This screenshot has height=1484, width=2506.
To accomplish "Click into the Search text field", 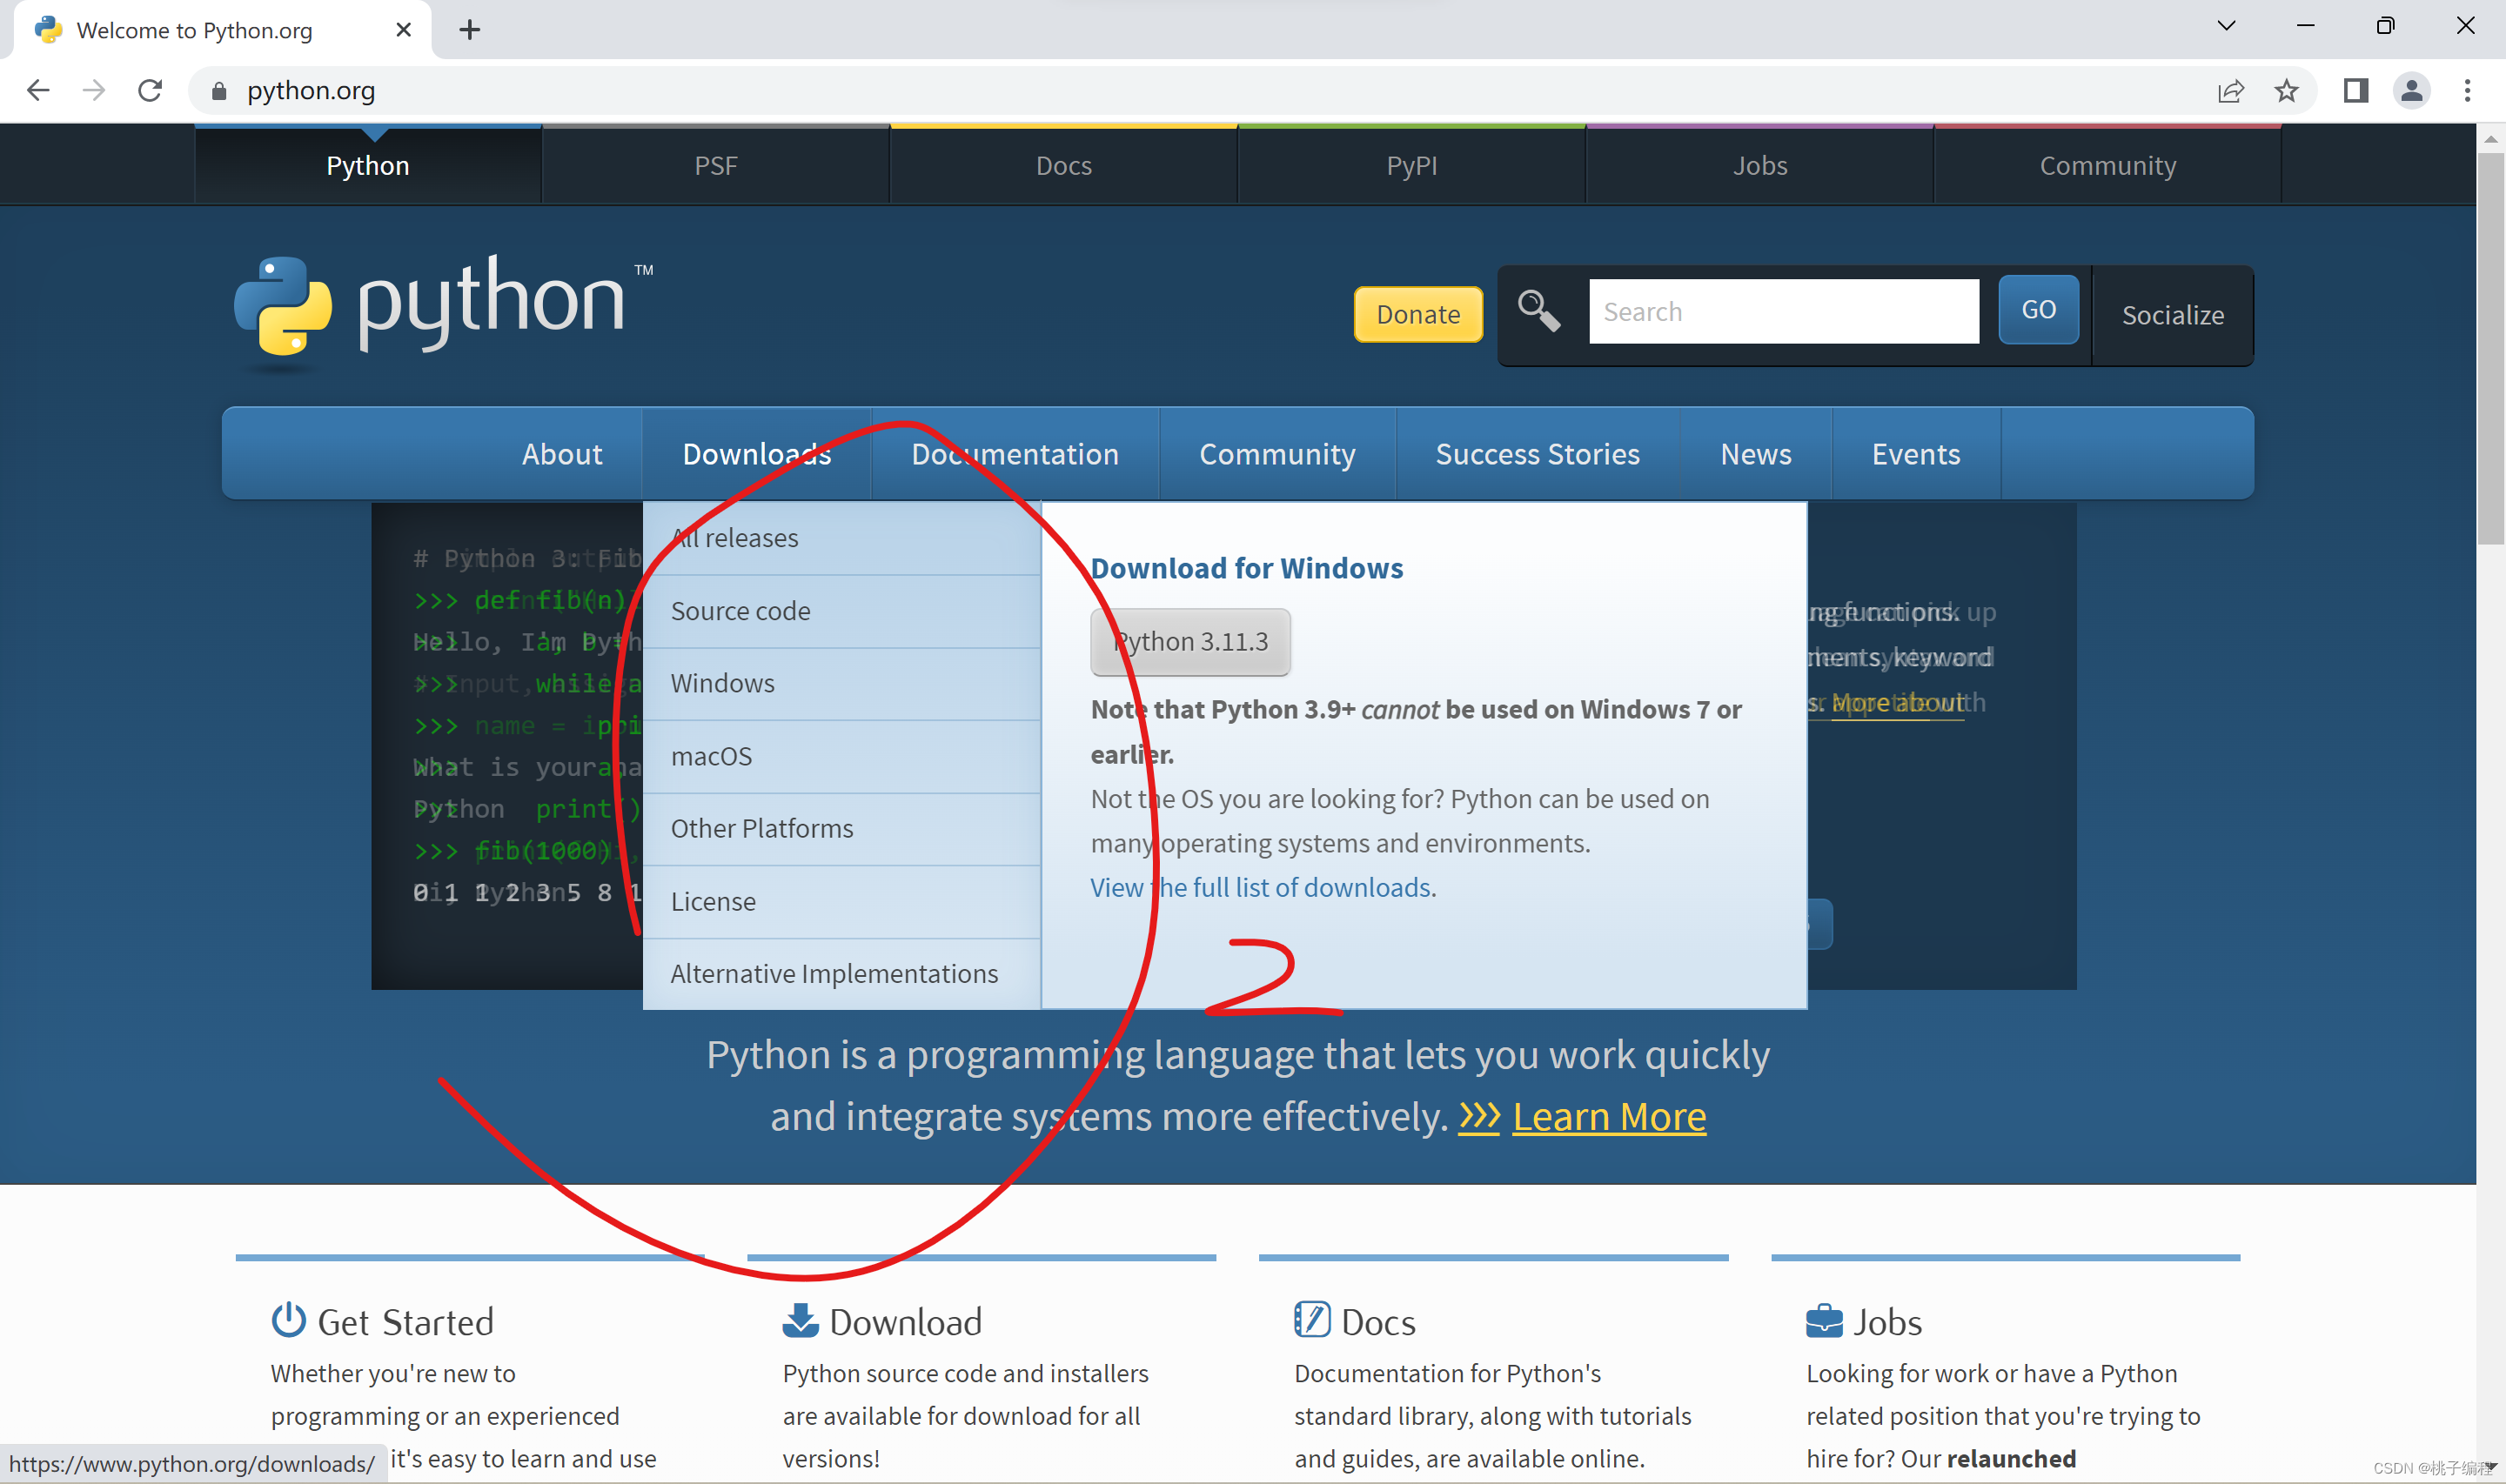I will [1783, 311].
